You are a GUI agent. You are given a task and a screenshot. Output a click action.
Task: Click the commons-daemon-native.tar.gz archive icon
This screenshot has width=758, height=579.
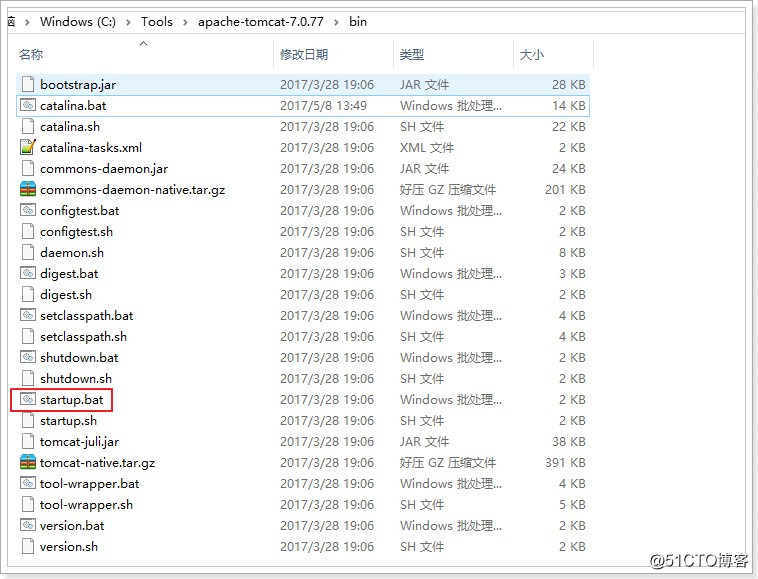pos(28,189)
